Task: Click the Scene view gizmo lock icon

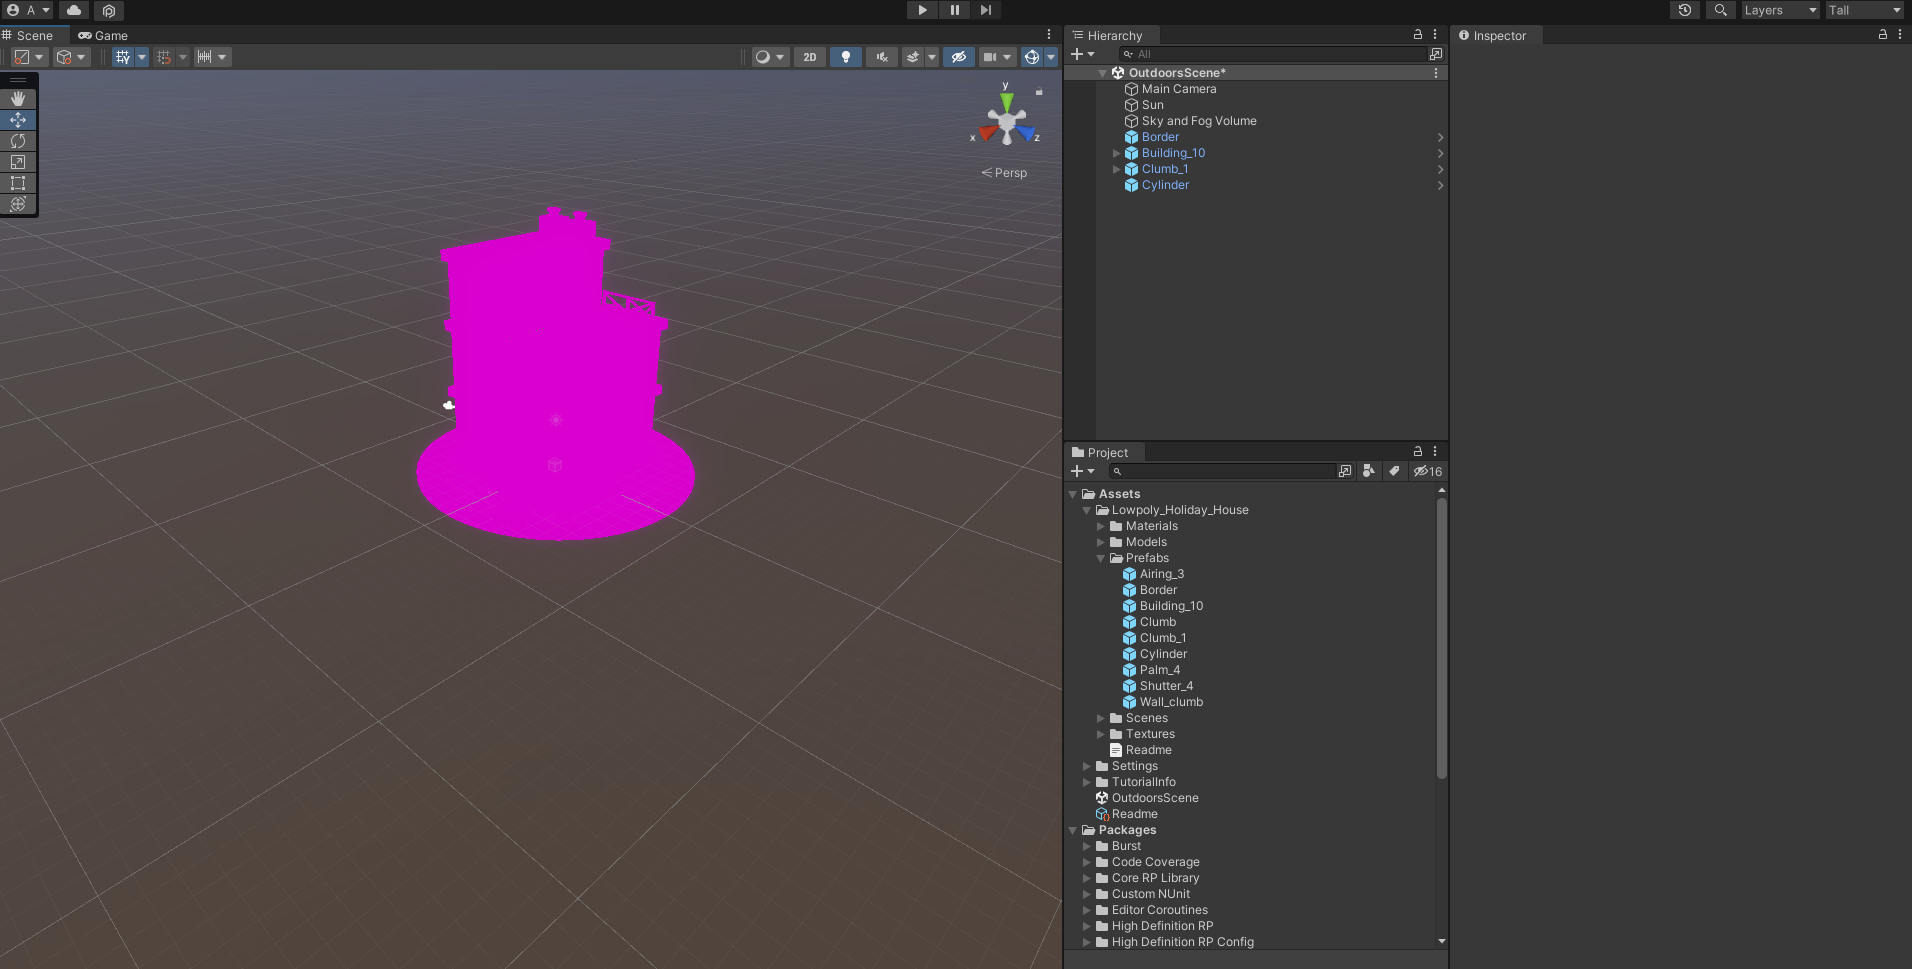Action: point(1039,91)
